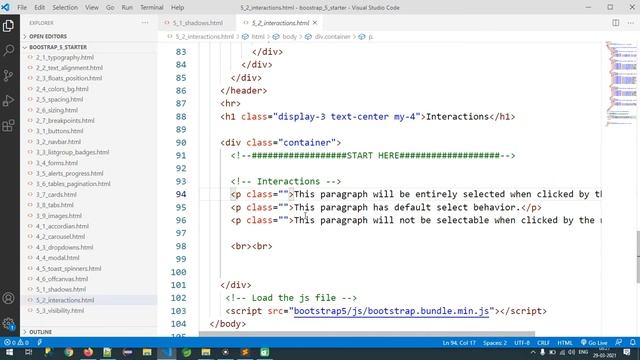Click the ENG language indicator in tray

click(583, 352)
